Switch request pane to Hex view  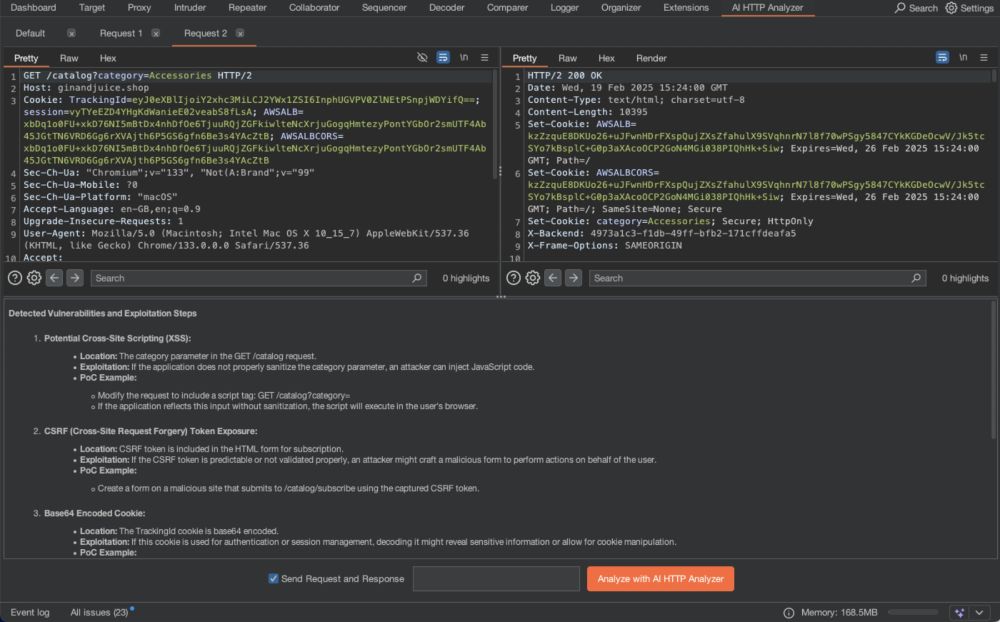click(x=108, y=58)
